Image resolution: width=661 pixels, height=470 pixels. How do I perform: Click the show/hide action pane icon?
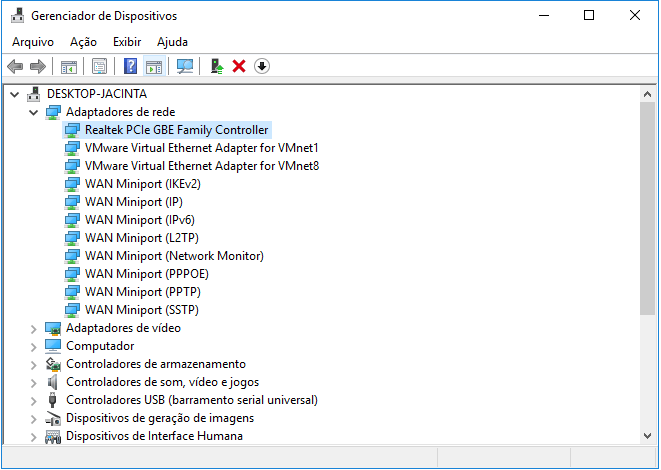pos(153,66)
